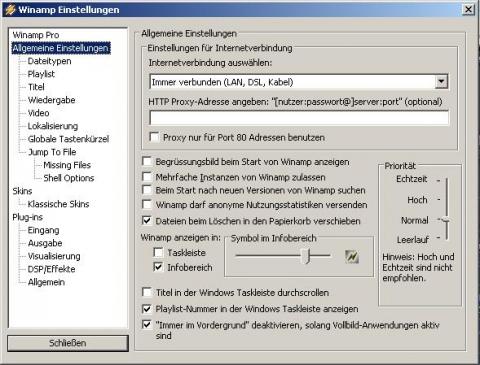
Task: Select 'Shell Options' tree item
Action: click(69, 178)
